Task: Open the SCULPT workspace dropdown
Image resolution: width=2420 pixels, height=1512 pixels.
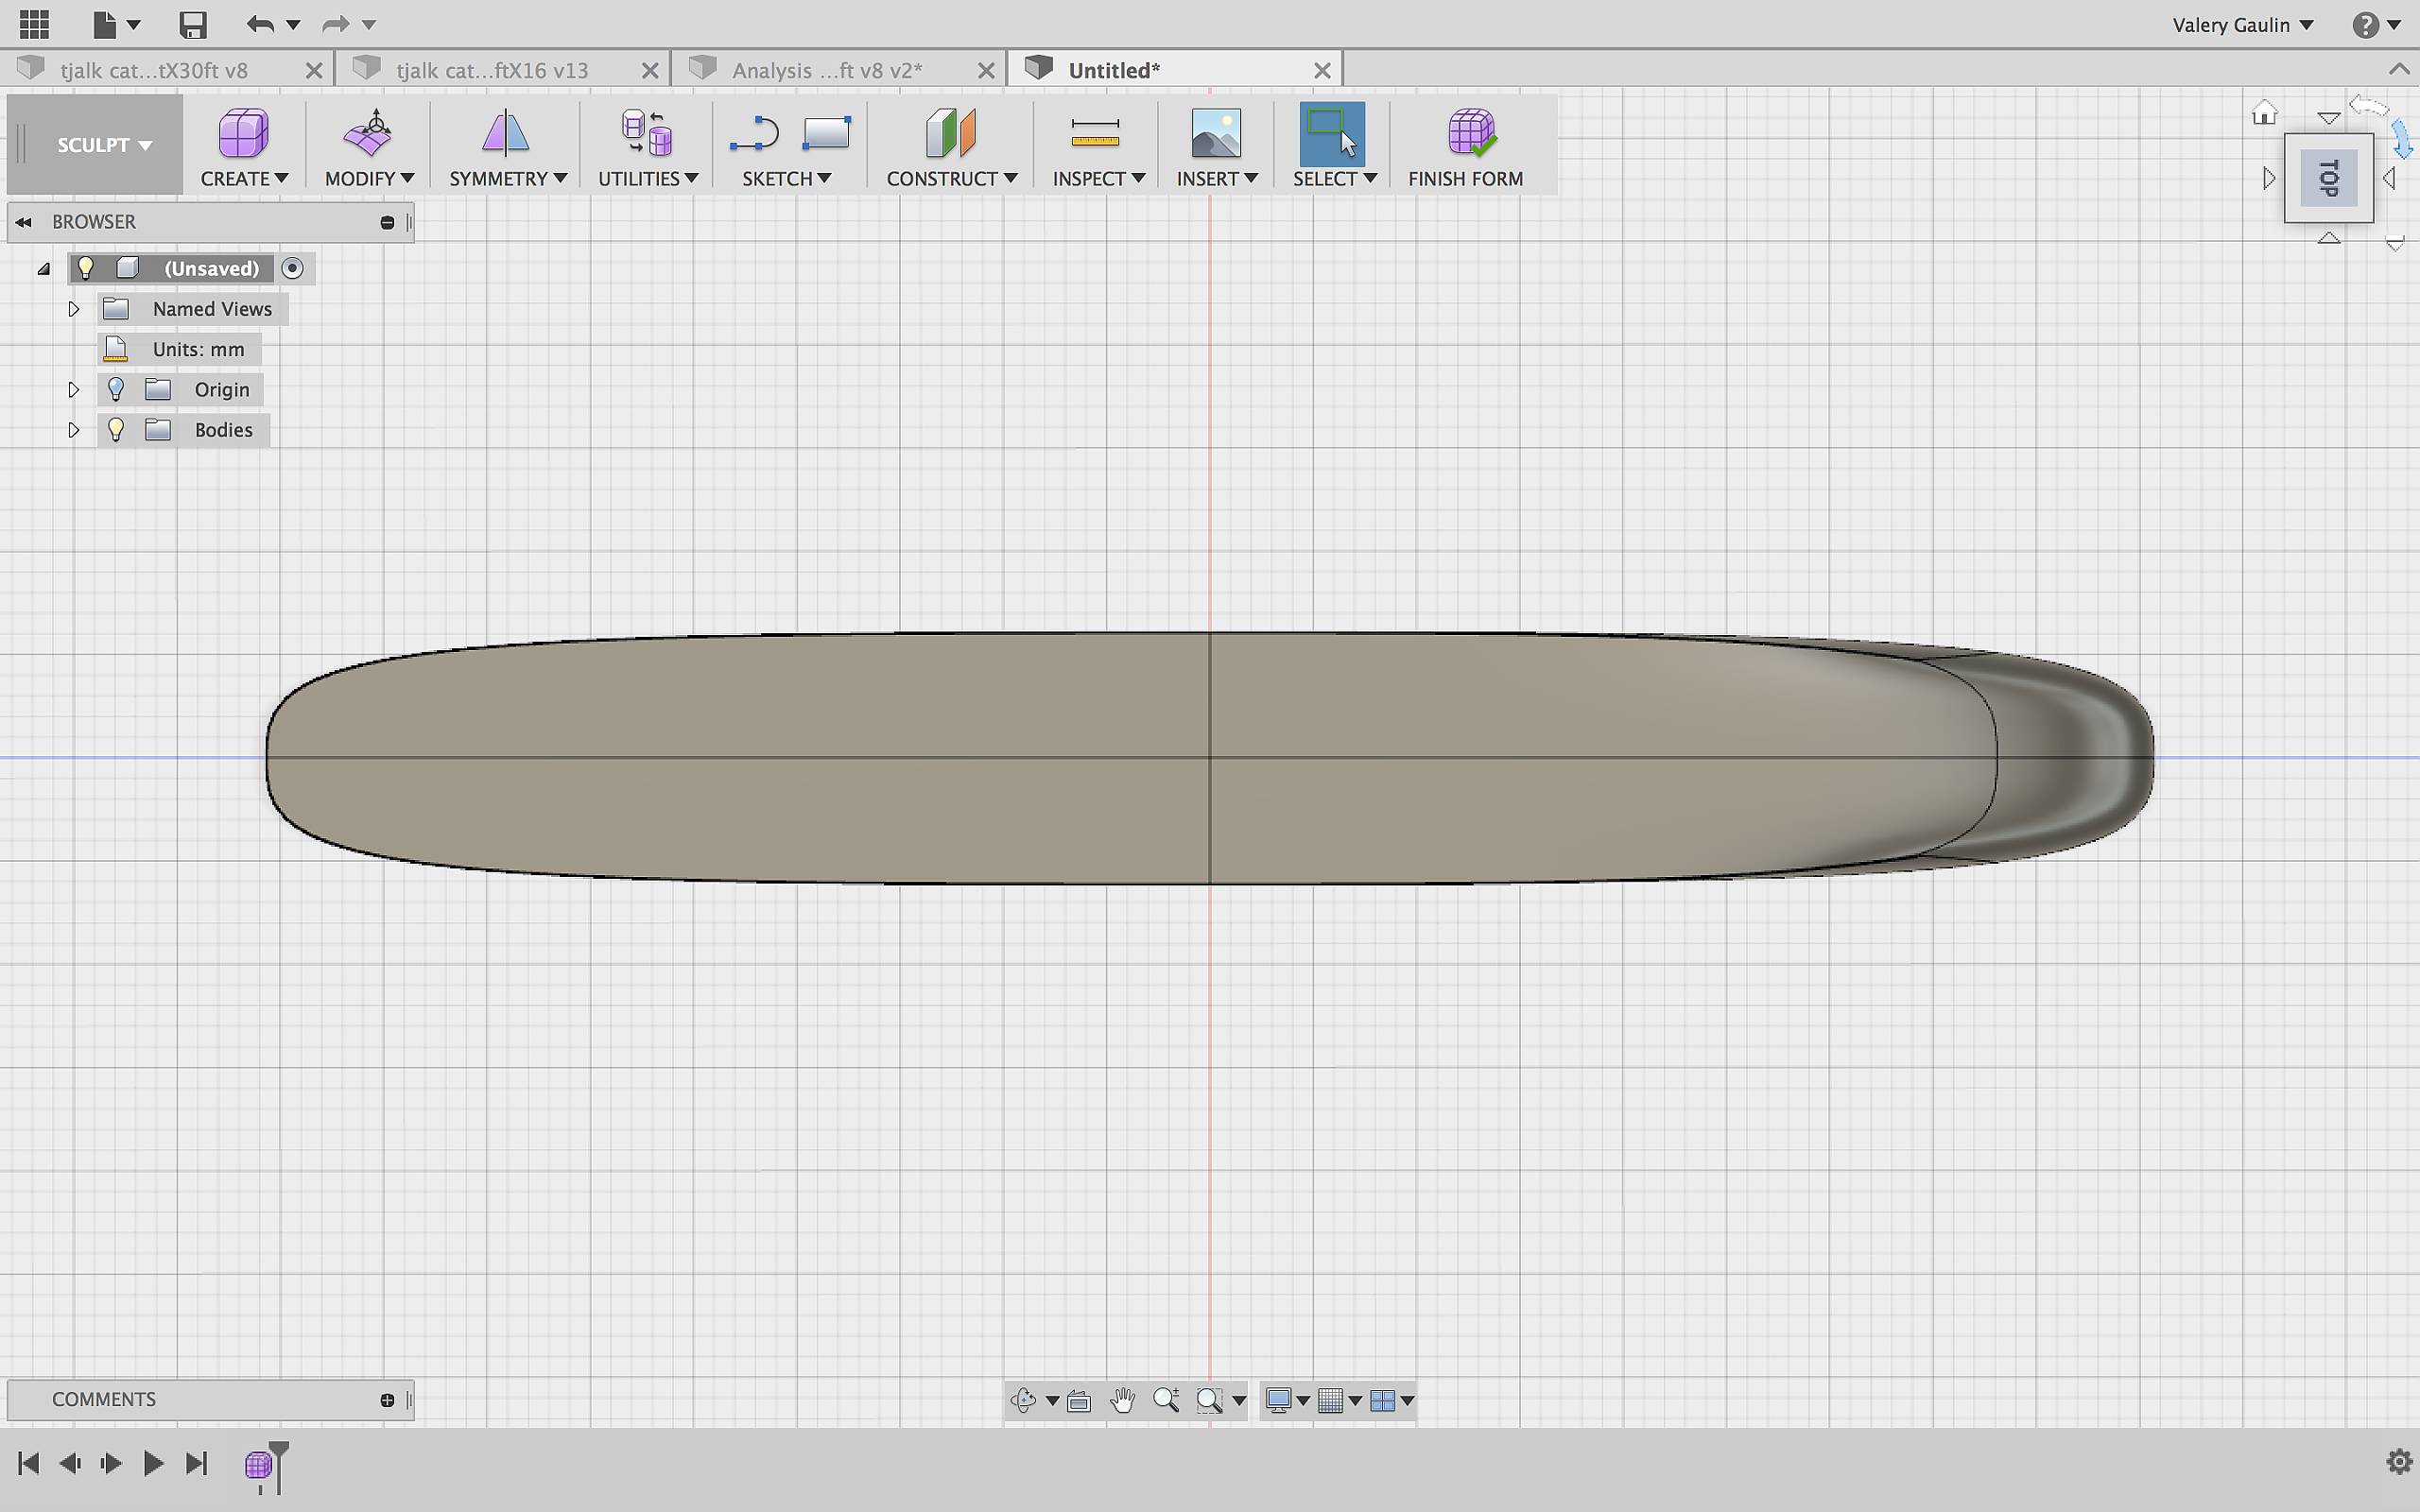Action: 103,145
